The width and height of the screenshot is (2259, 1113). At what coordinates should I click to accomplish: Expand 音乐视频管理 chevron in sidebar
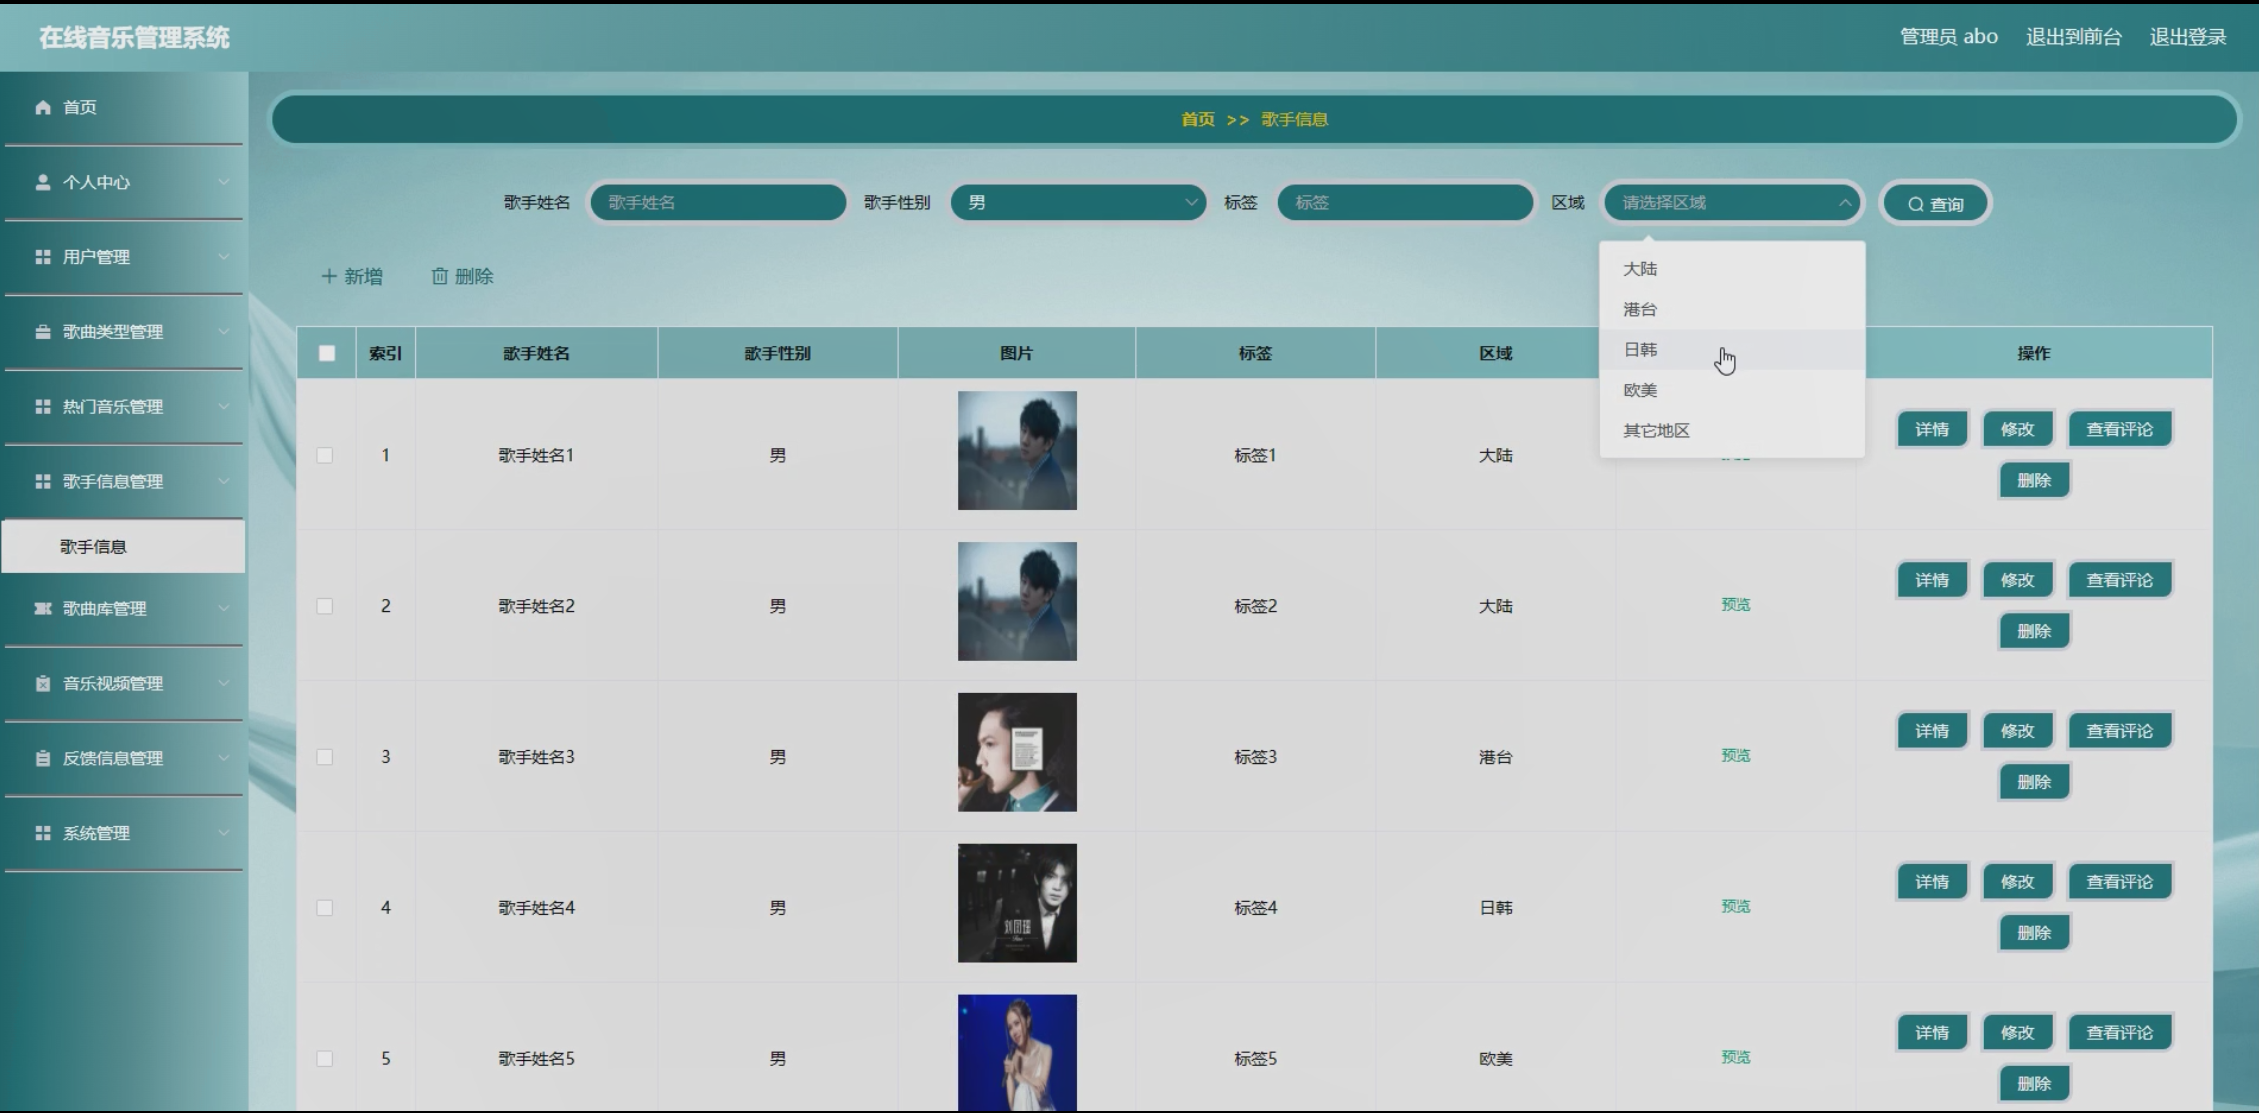(x=223, y=684)
